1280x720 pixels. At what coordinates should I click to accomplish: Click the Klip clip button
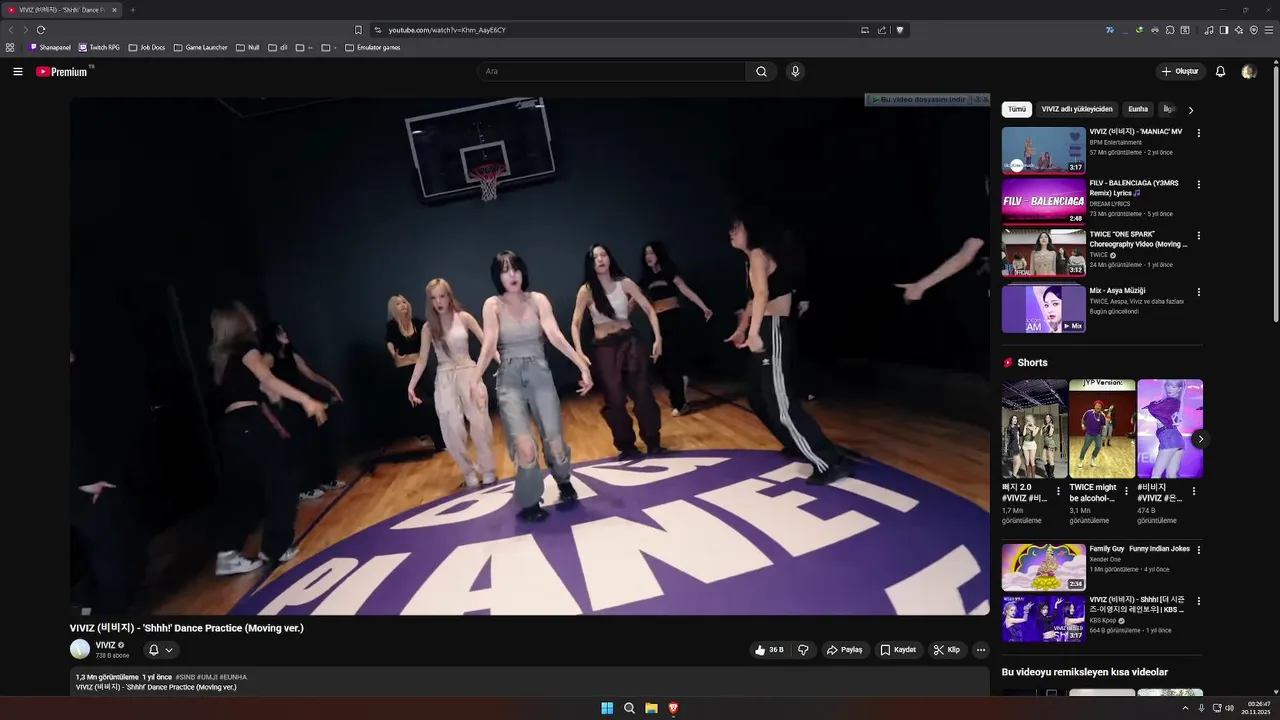[x=947, y=650]
